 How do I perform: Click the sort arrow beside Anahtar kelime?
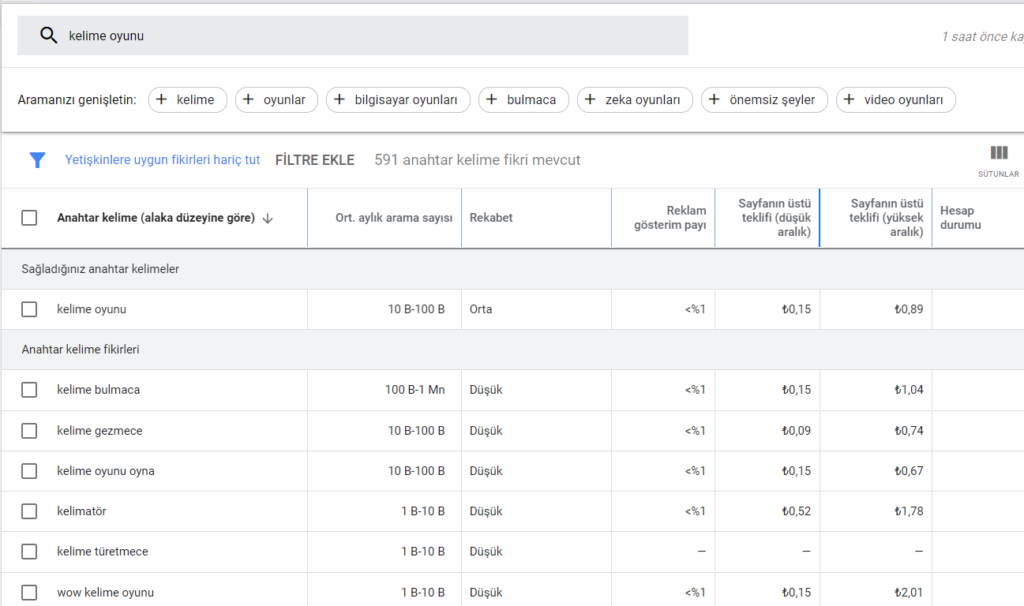pos(268,218)
